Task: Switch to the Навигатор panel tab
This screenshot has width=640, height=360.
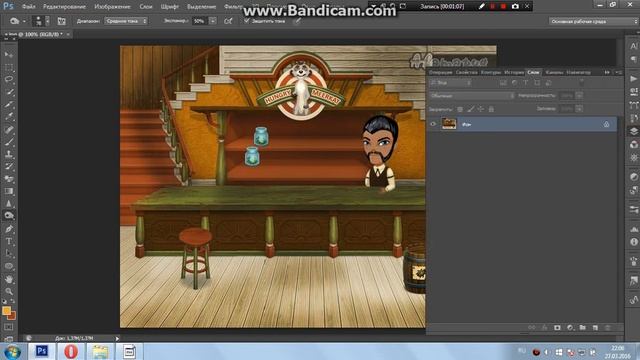Action: 578,72
